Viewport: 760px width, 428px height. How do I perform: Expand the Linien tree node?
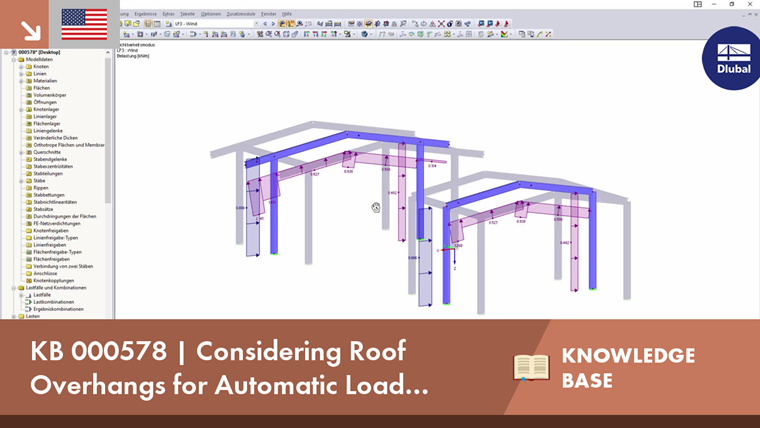pos(21,74)
